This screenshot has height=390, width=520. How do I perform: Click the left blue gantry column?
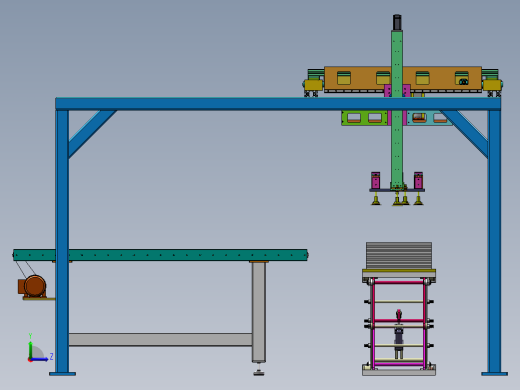point(62,241)
